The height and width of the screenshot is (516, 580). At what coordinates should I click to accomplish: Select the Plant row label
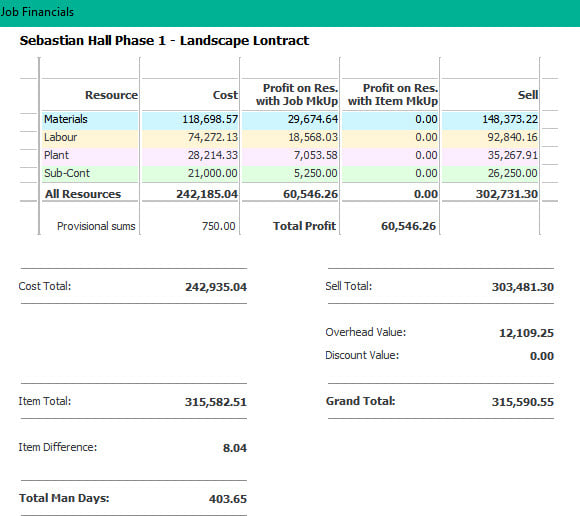pyautogui.click(x=57, y=155)
